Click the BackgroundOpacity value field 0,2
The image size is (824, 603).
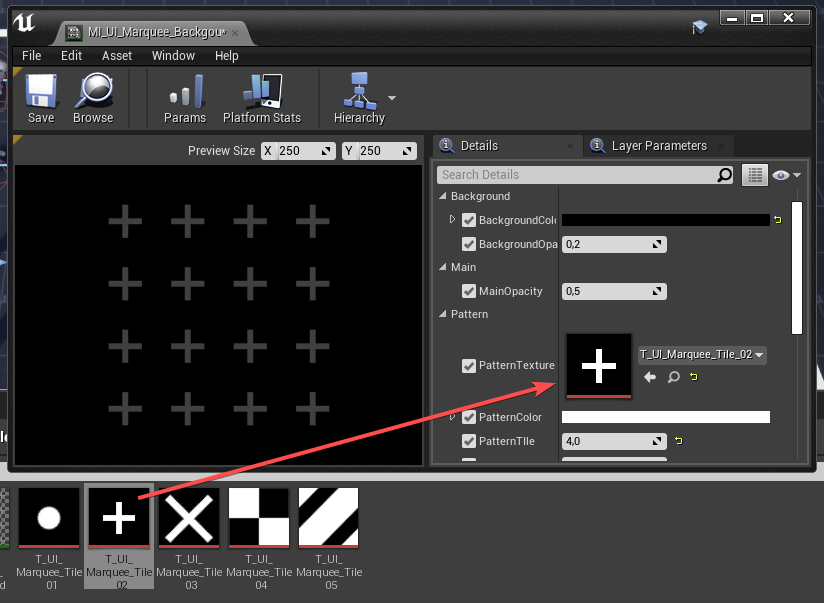[x=614, y=244]
